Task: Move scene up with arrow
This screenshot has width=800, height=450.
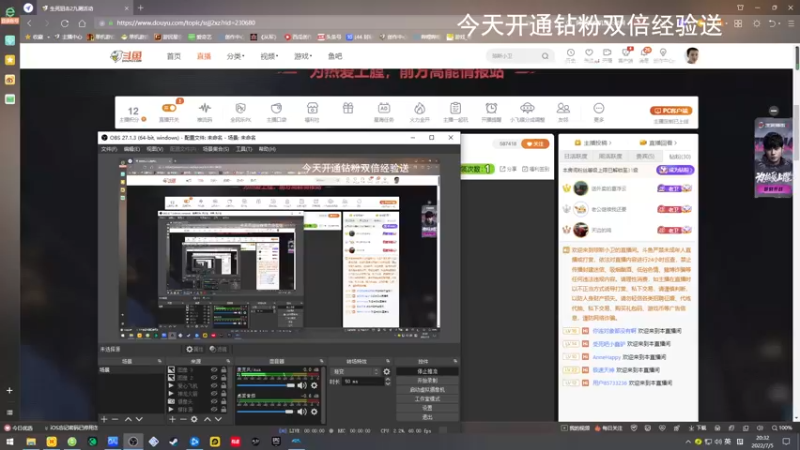Action: click(128, 419)
